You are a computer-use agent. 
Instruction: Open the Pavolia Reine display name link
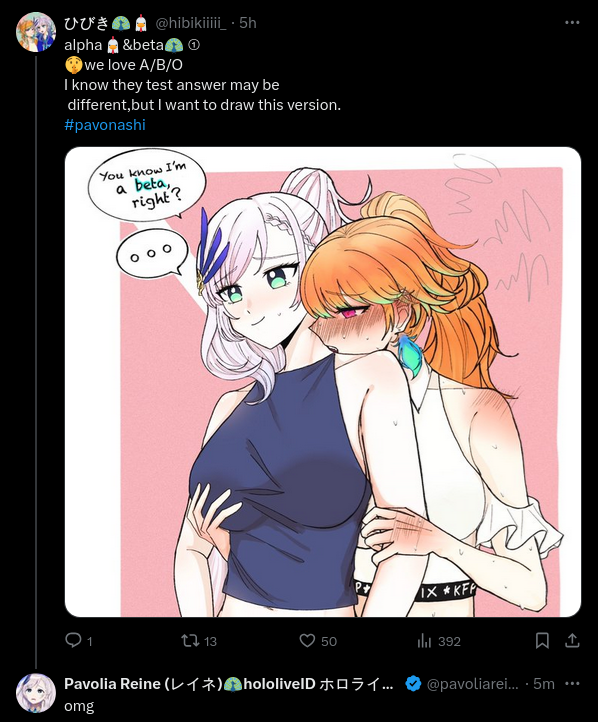tap(229, 684)
